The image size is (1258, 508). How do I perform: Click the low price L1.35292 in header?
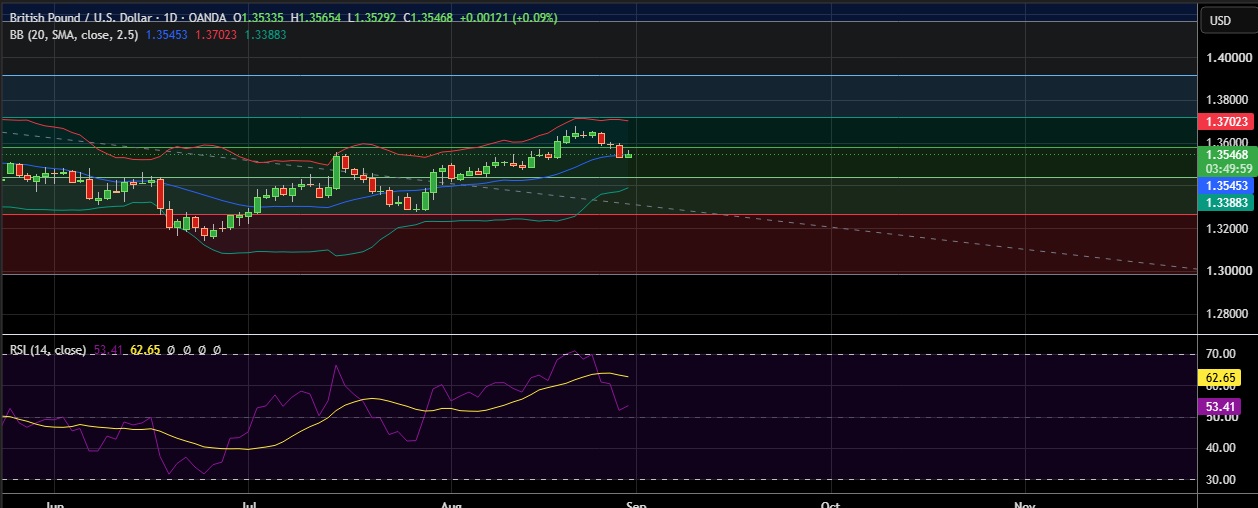pos(372,18)
